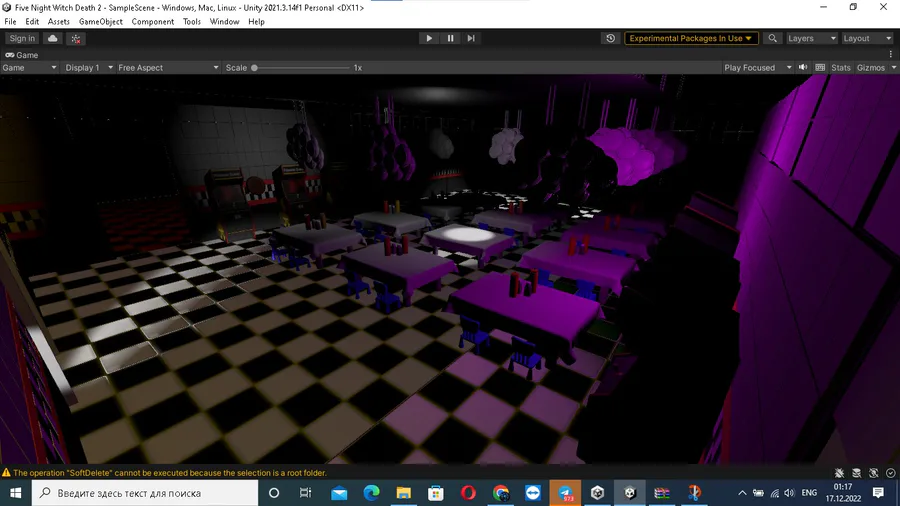Screen dimensions: 900x506
Task: Open the Undo History icon
Action: tap(610, 38)
